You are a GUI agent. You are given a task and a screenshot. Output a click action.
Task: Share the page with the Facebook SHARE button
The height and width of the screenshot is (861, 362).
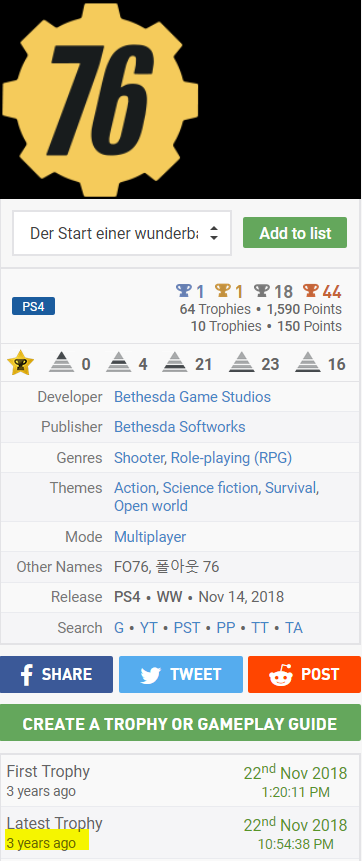(57, 674)
